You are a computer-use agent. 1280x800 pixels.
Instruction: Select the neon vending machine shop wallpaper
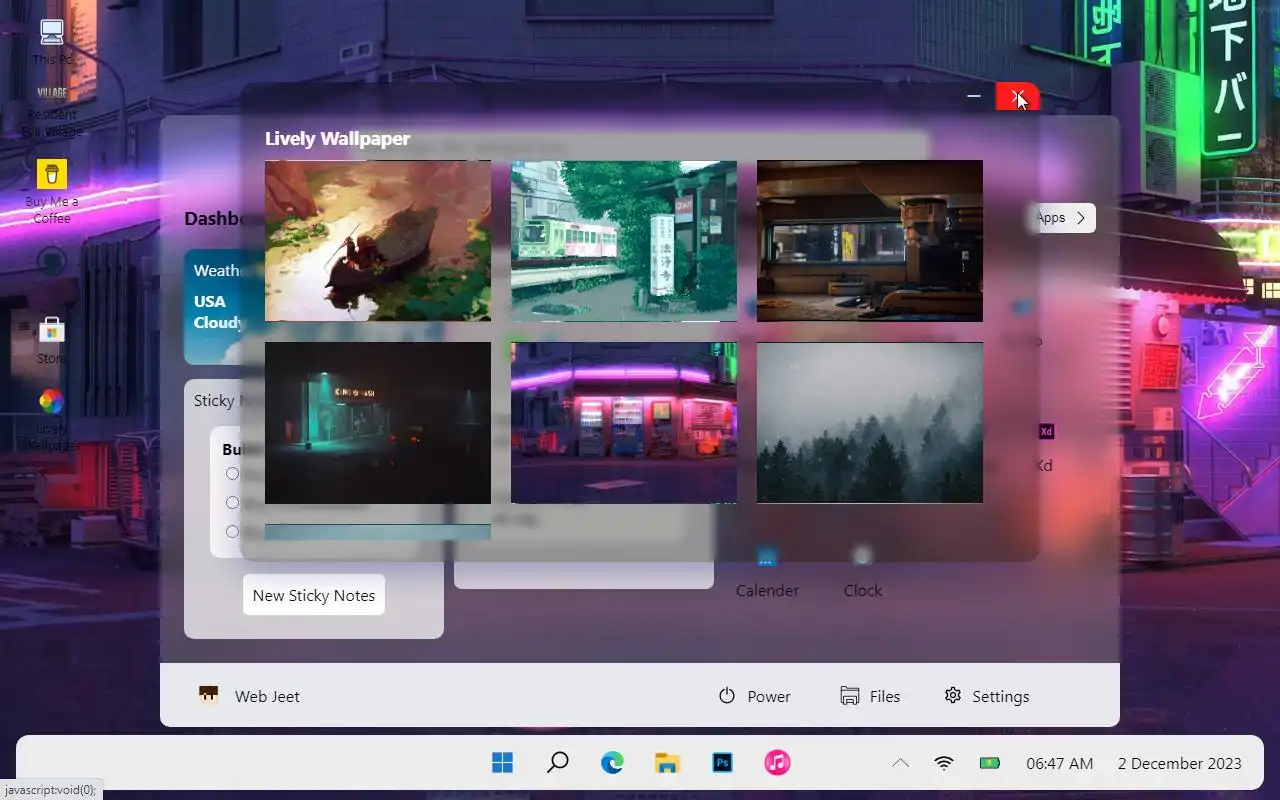624,423
